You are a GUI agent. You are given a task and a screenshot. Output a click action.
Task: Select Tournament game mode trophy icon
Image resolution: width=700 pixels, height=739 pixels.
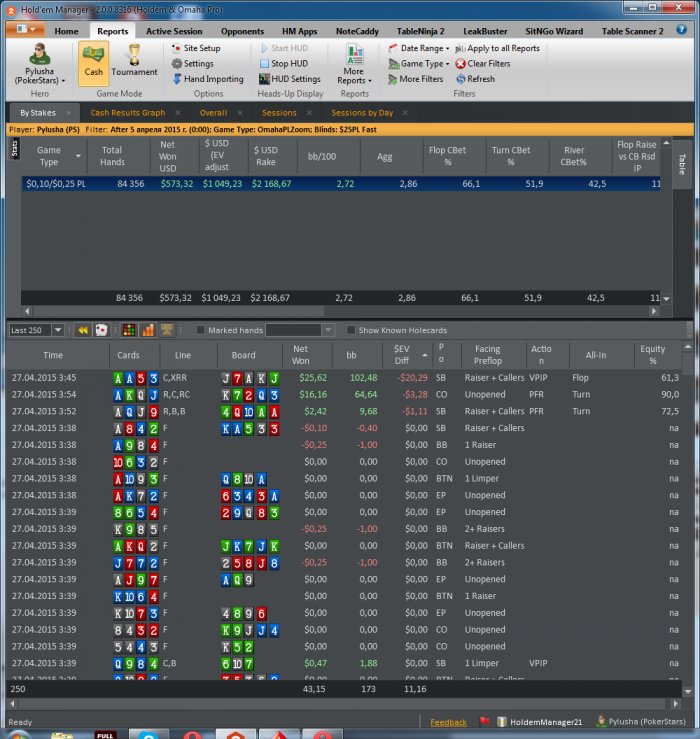point(134,60)
